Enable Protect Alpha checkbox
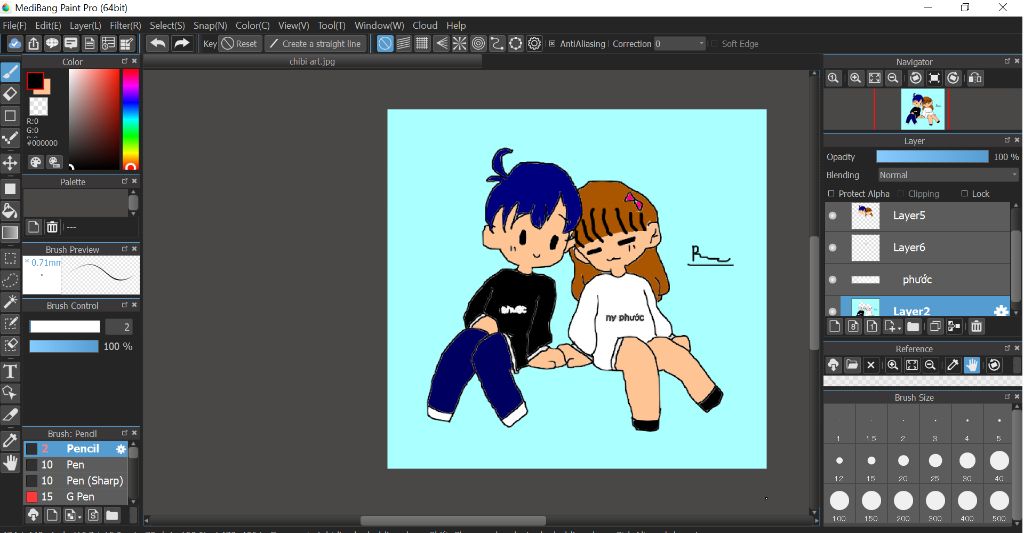The width and height of the screenshot is (1024, 533). pyautogui.click(x=831, y=193)
